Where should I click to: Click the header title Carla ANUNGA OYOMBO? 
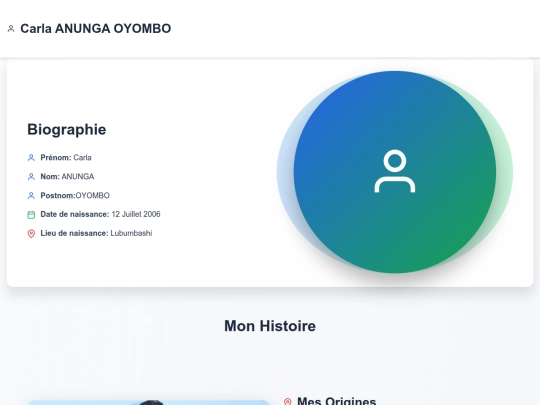pos(96,29)
